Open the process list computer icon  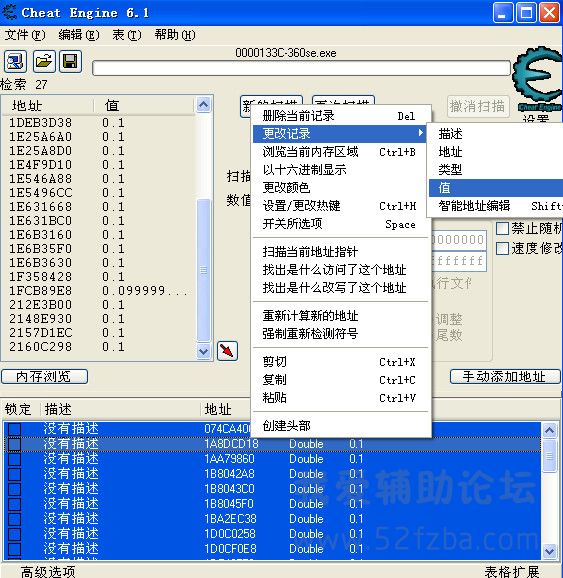(15, 62)
